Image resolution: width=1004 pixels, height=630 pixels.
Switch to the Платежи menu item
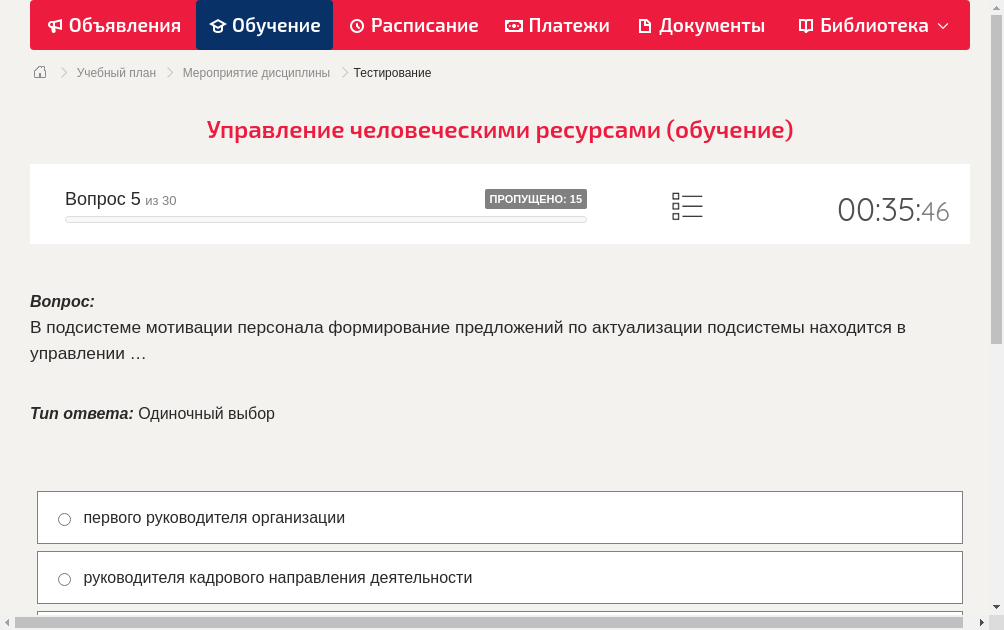coord(557,25)
